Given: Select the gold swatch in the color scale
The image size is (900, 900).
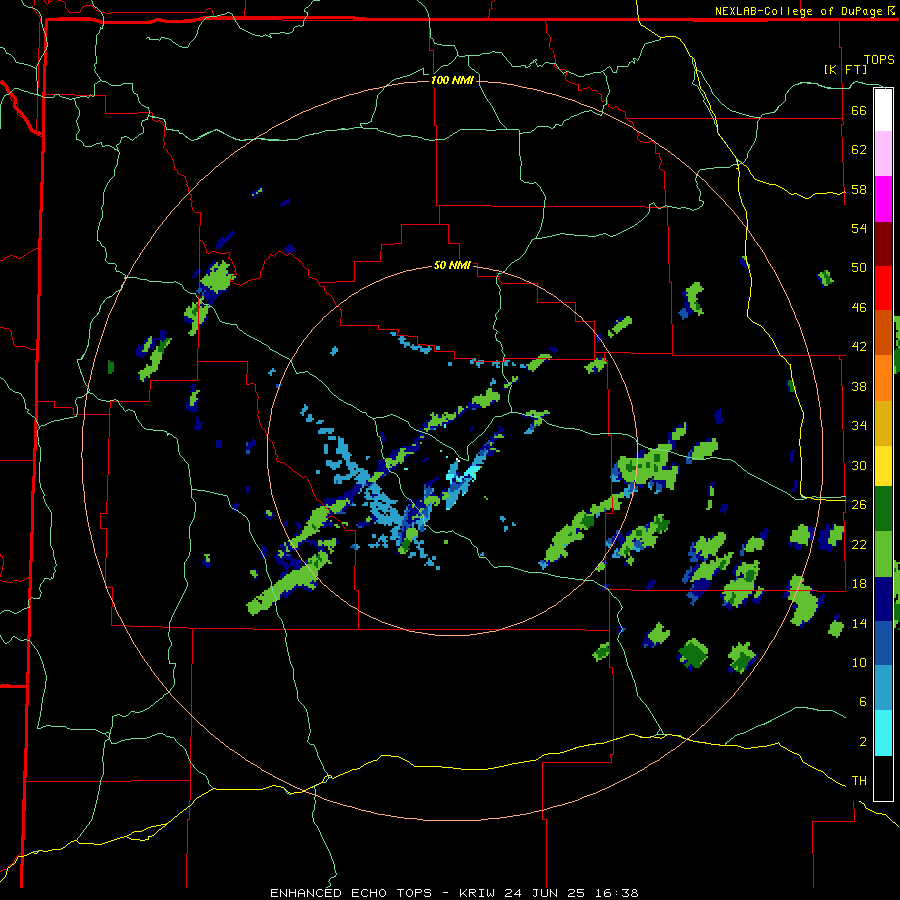Looking at the screenshot, I should [x=883, y=423].
